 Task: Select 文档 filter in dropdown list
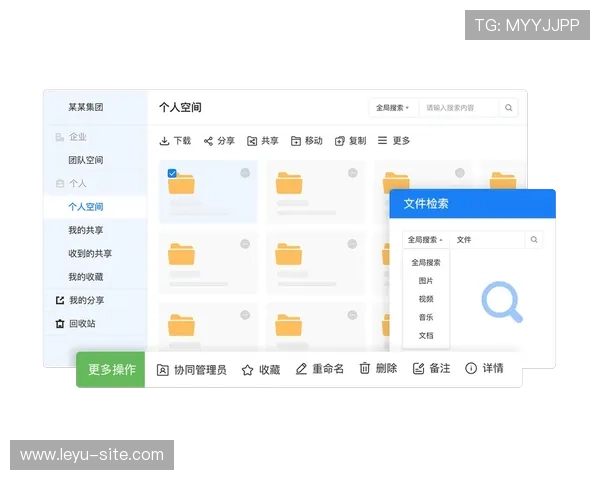point(426,336)
